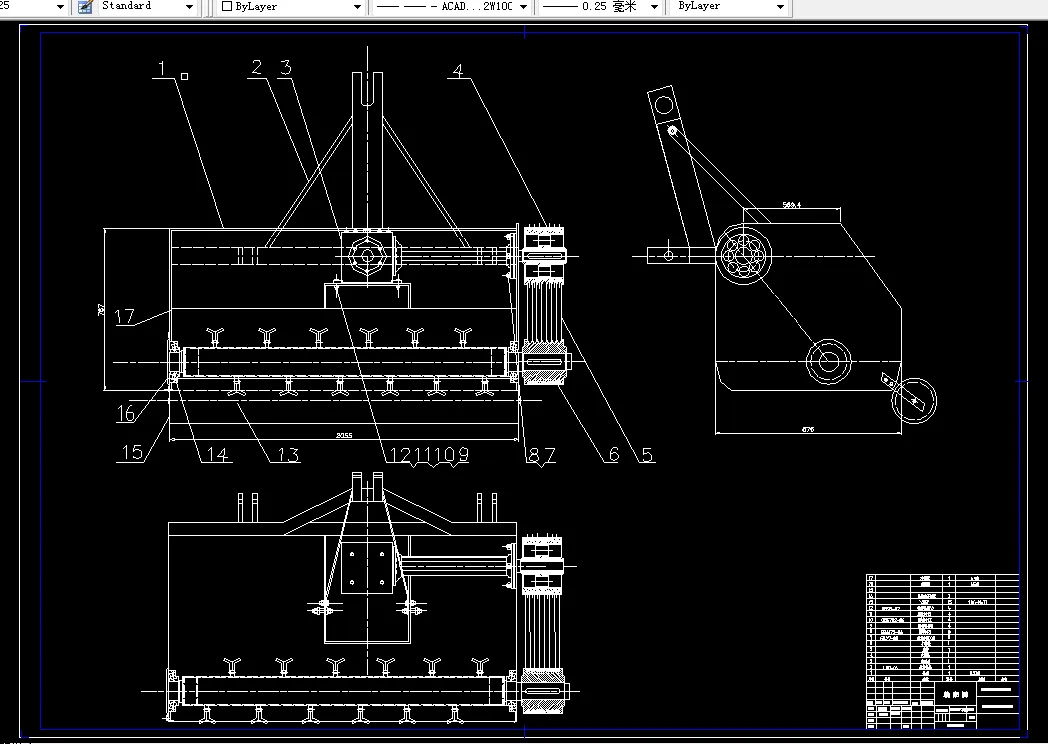The image size is (1048, 744).
Task: Select part callout number 13
Action: point(288,455)
